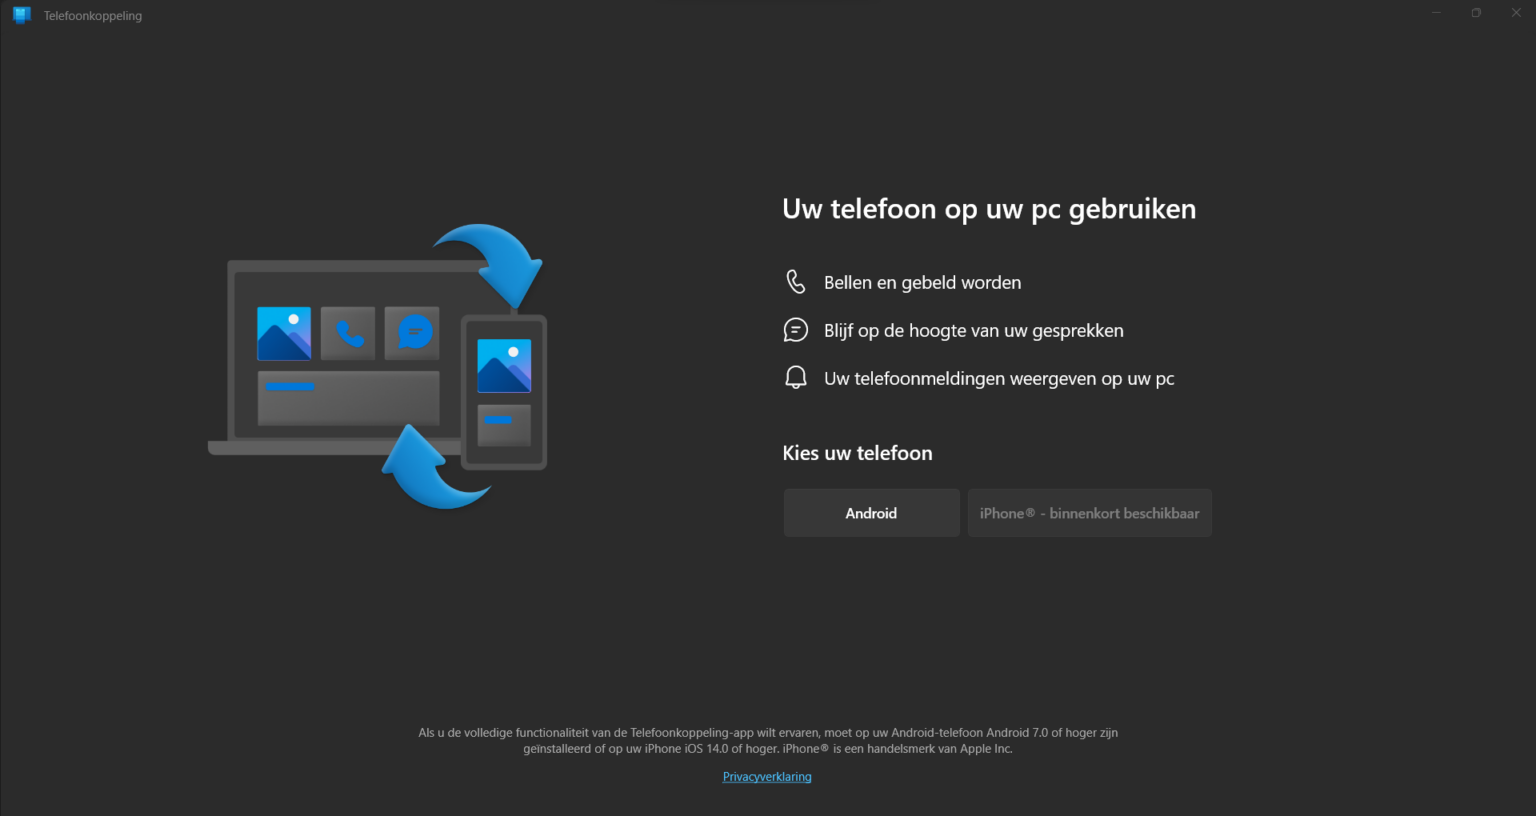Click the disabled iPhone binnenkort beschikbaar button
Viewport: 1536px width, 816px height.
[1089, 512]
